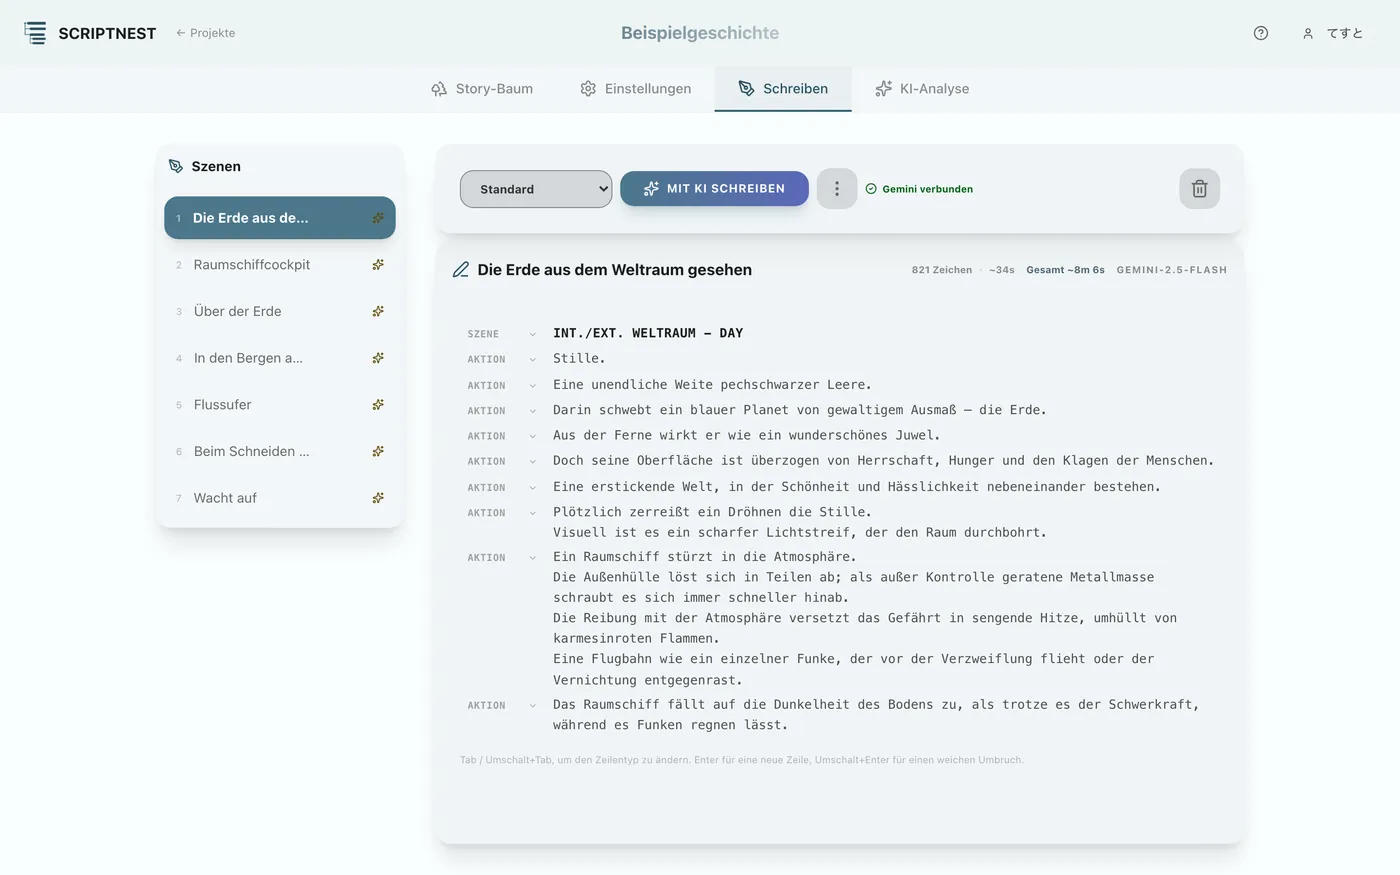Select the Schreiben tab
The height and width of the screenshot is (875, 1400).
(x=783, y=89)
